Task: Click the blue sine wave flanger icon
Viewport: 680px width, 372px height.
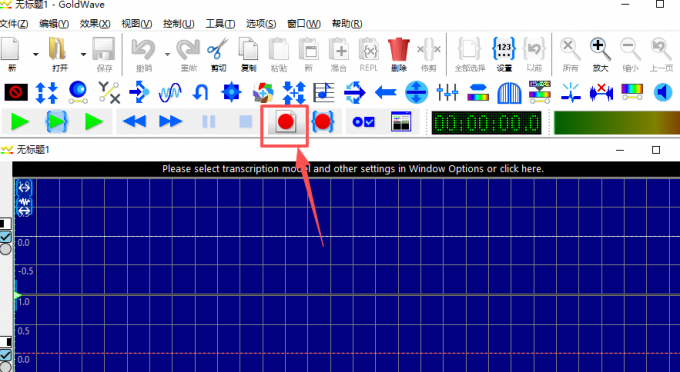Action: point(170,92)
